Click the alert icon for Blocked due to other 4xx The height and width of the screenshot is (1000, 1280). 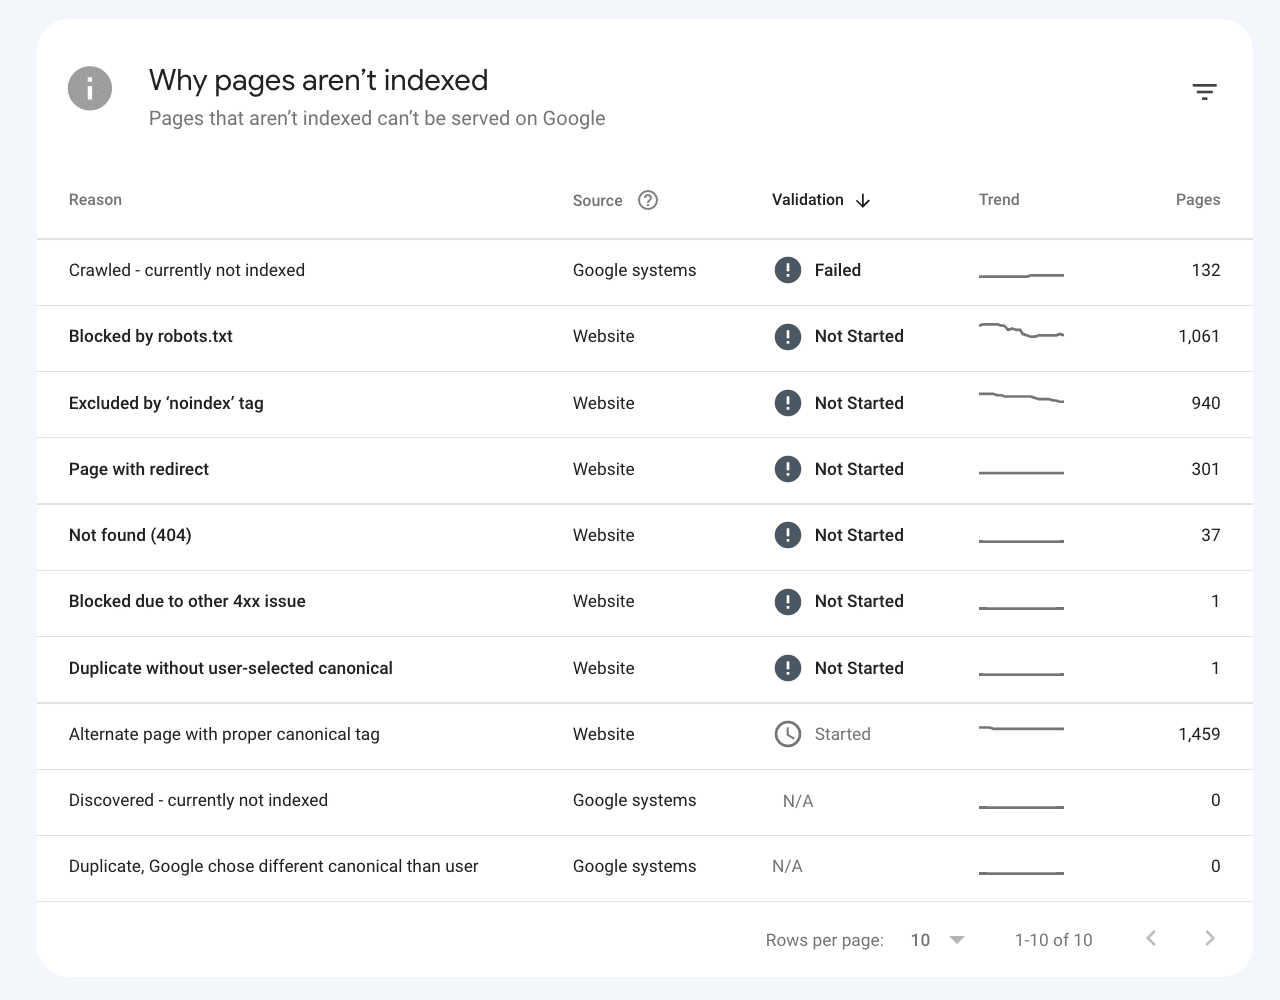pyautogui.click(x=788, y=601)
